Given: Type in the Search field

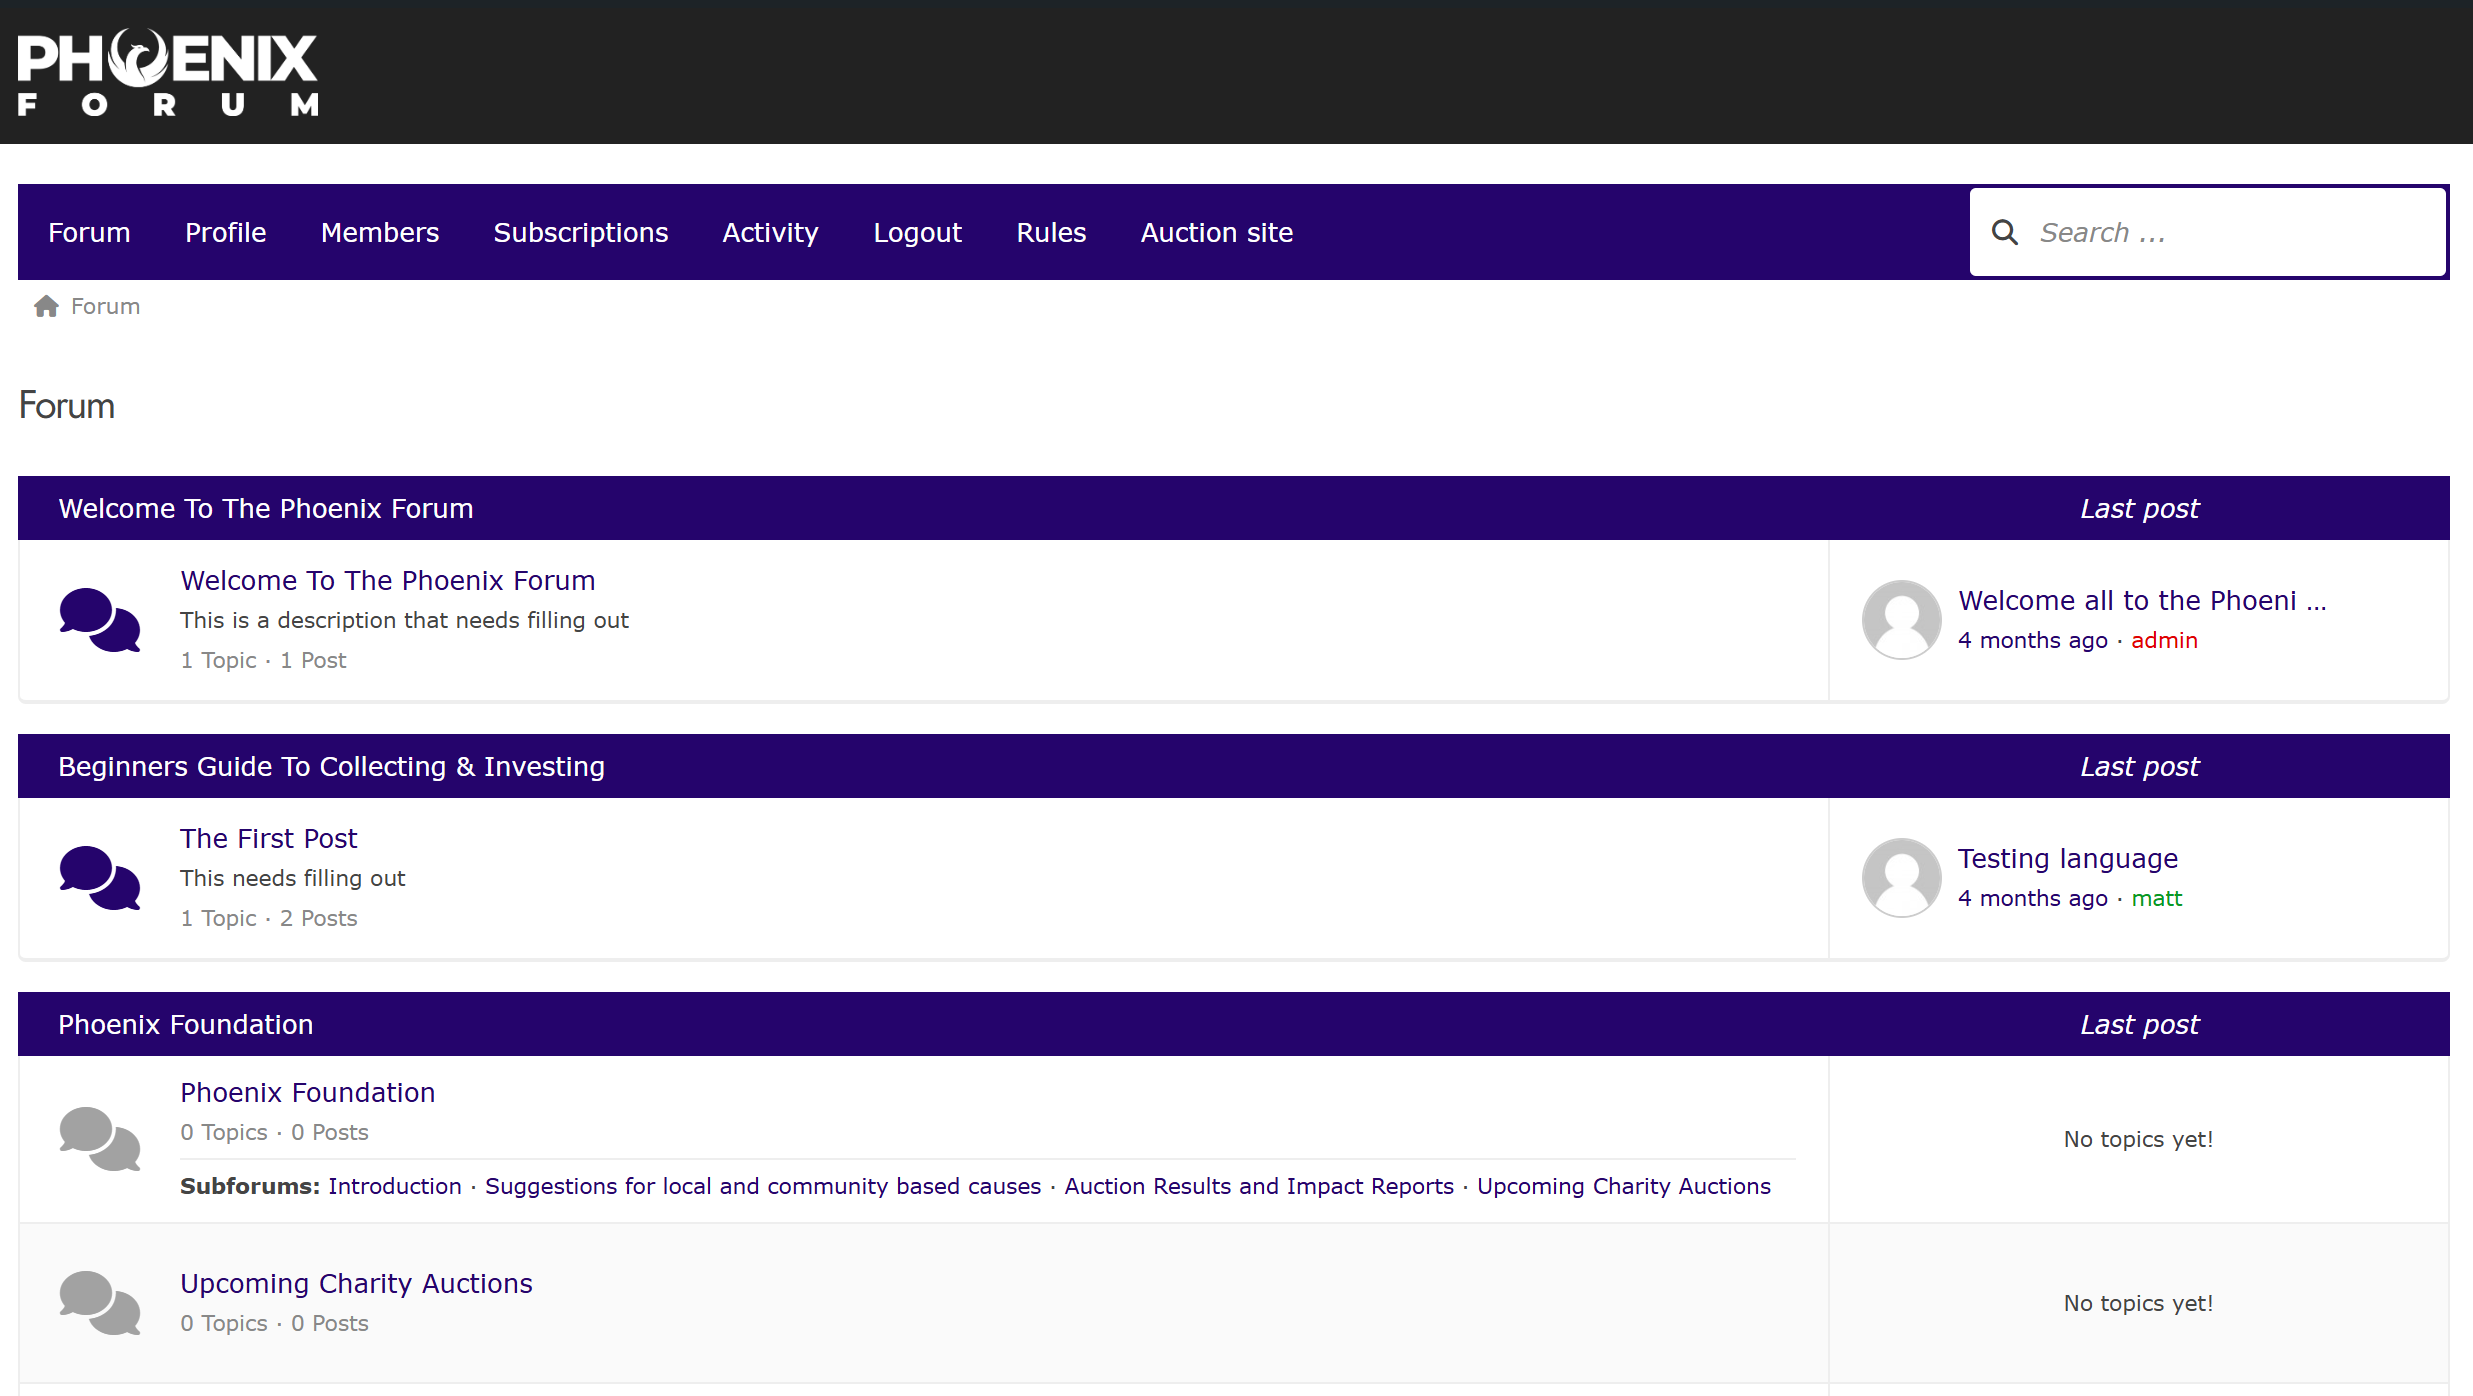Looking at the screenshot, I should (x=2230, y=233).
